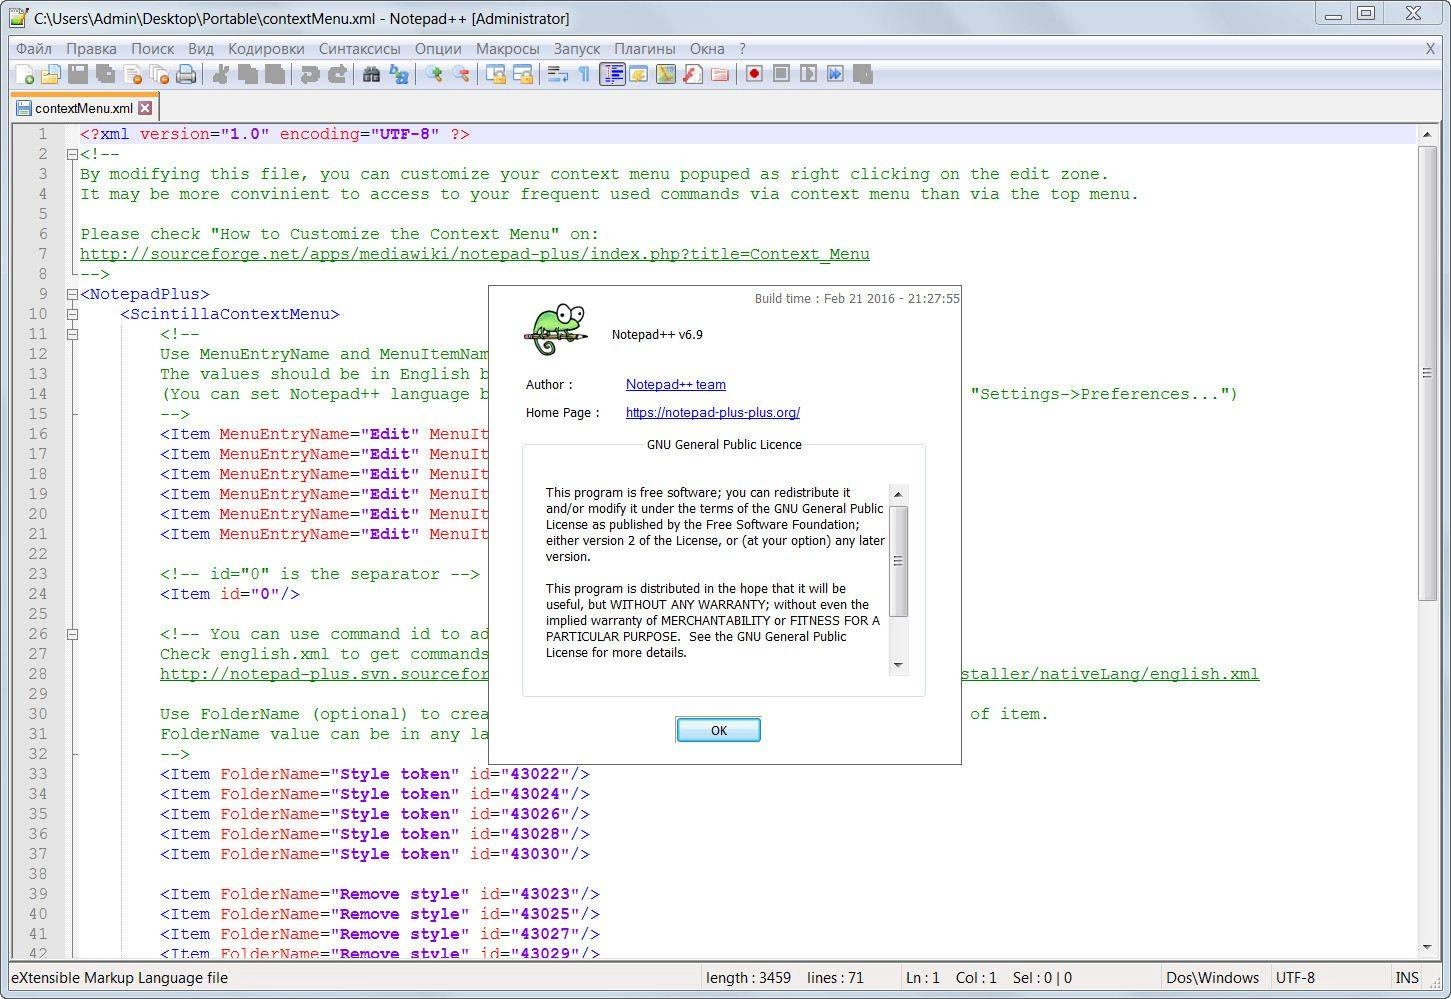This screenshot has width=1451, height=999.
Task: Click the license text scroll down arrow
Action: (x=898, y=664)
